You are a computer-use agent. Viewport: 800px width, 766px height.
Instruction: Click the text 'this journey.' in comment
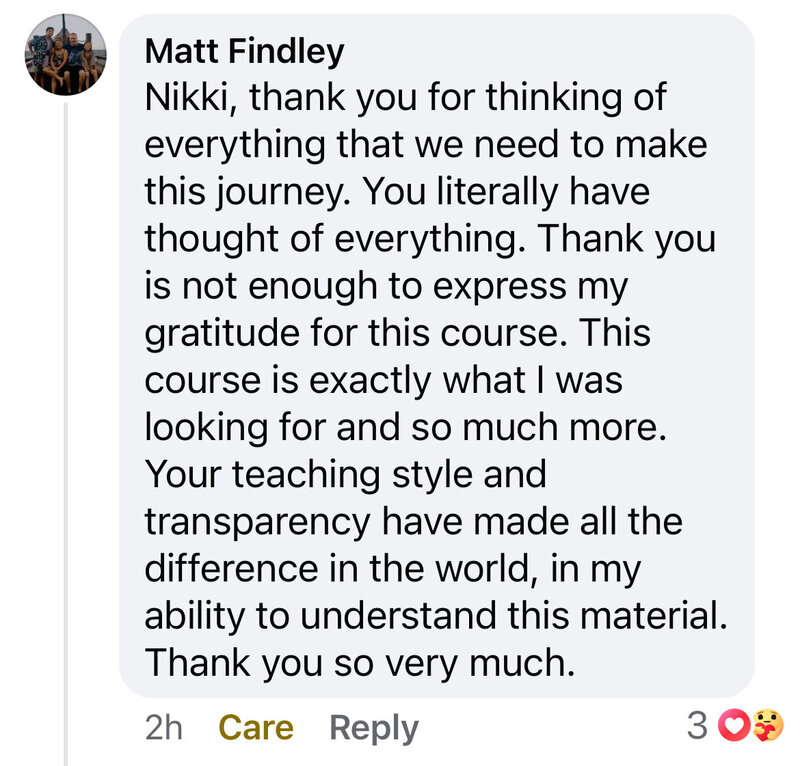coord(247,192)
